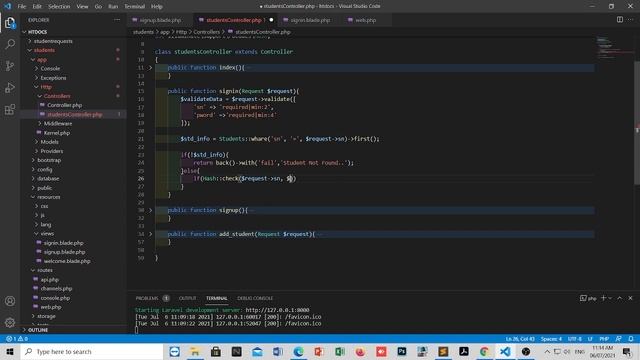Screen dimensions: 640x360
Task: Collapse the Controllers folder in the tree
Action: point(57,96)
